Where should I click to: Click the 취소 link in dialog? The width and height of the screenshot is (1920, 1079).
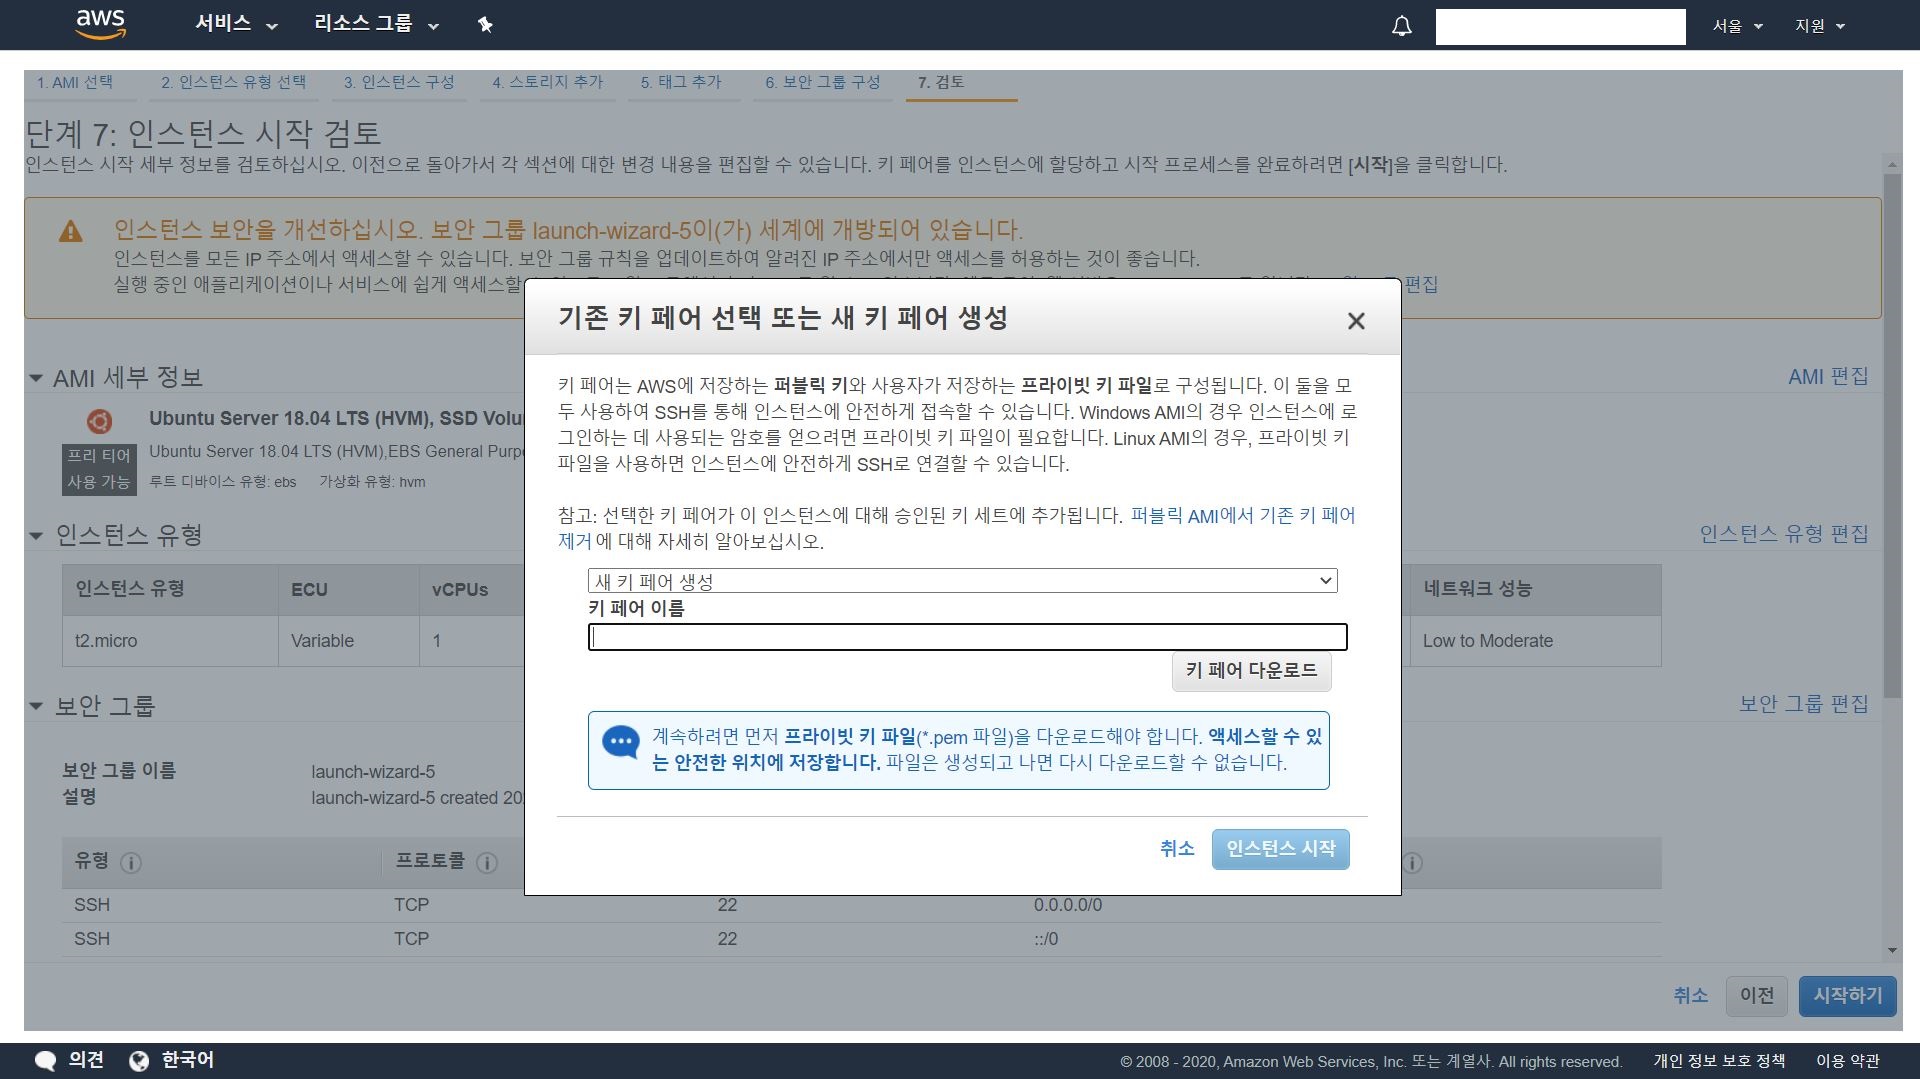click(x=1176, y=849)
